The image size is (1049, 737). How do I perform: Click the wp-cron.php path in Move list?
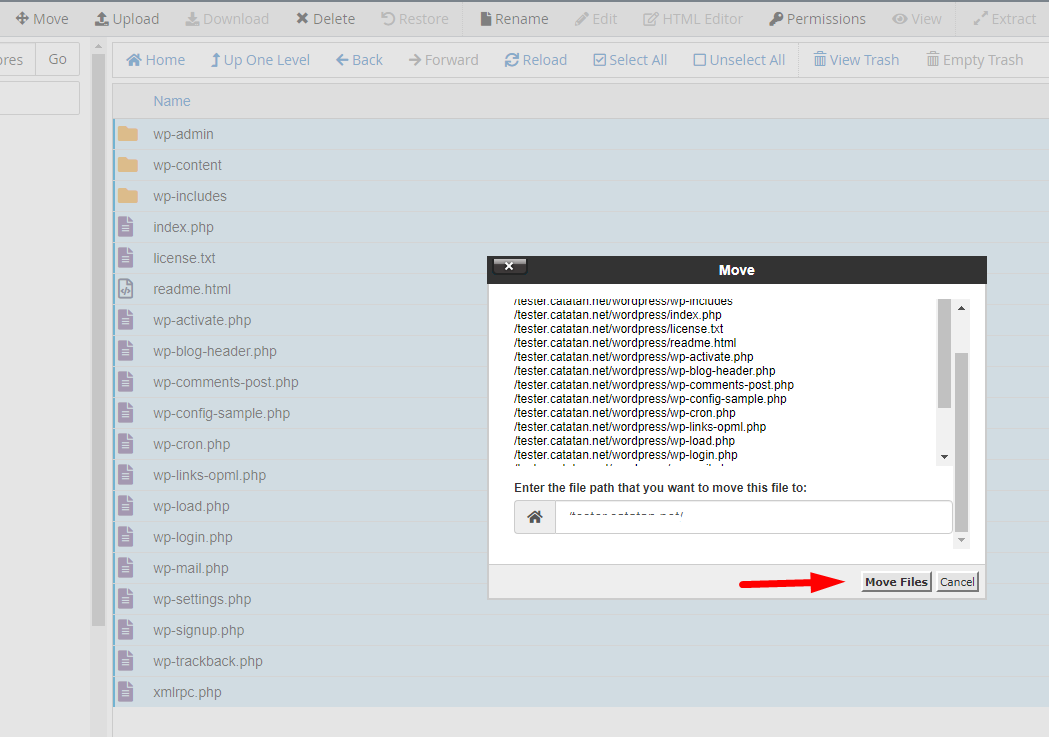coord(624,413)
